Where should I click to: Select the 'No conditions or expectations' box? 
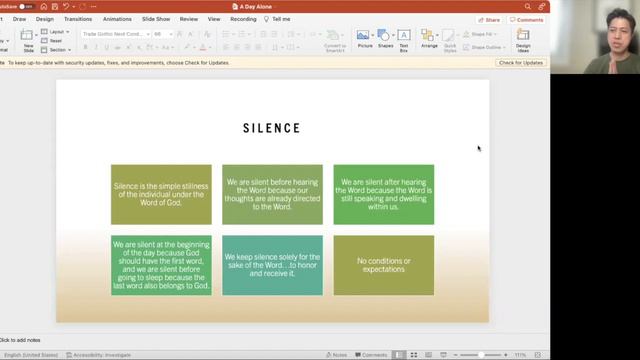(x=384, y=265)
